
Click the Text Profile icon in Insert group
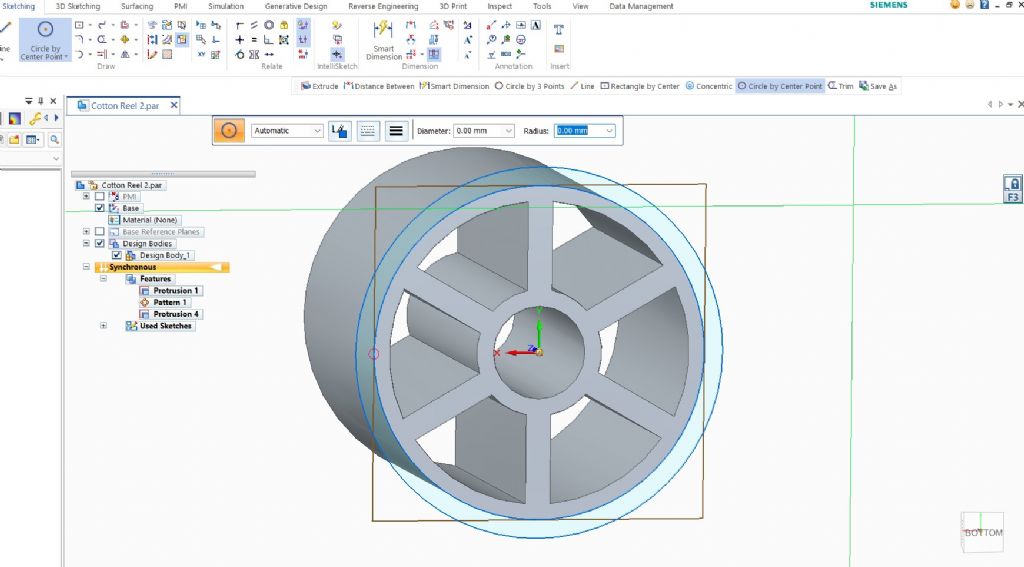(559, 29)
